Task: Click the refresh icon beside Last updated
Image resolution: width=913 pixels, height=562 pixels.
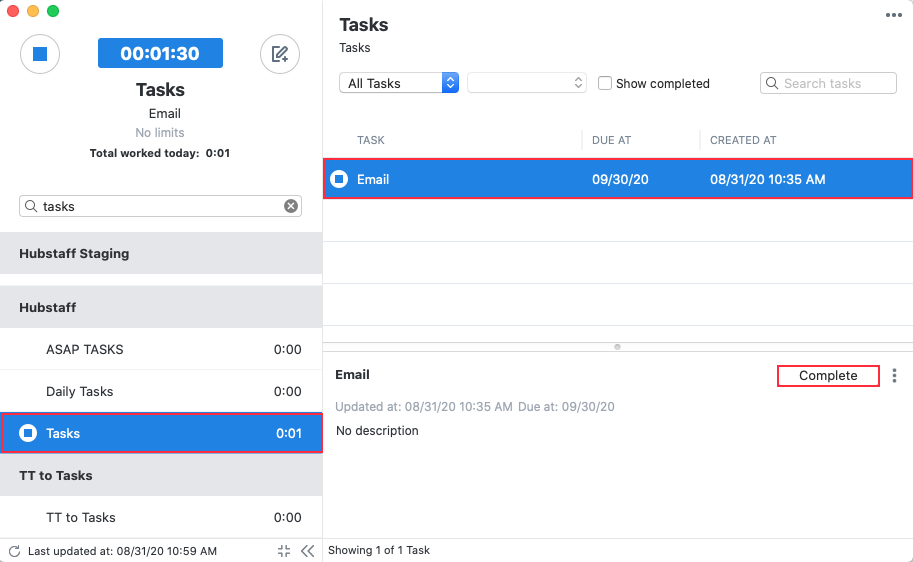Action: 15,551
